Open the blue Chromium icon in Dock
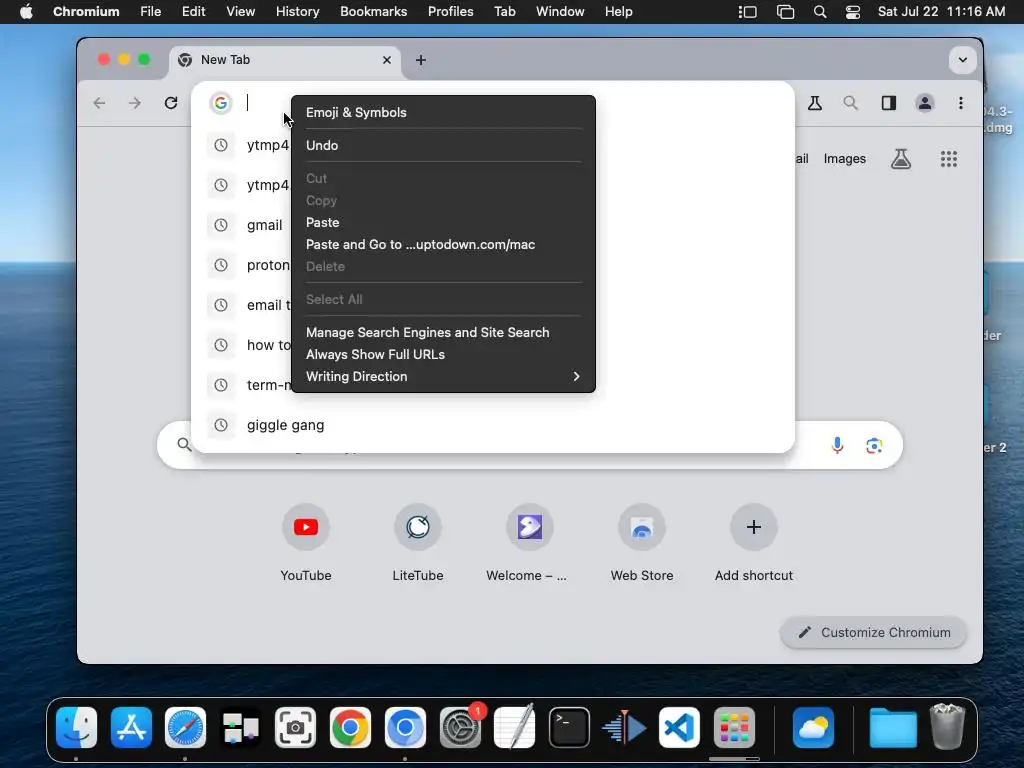The height and width of the screenshot is (768, 1024). pyautogui.click(x=405, y=728)
